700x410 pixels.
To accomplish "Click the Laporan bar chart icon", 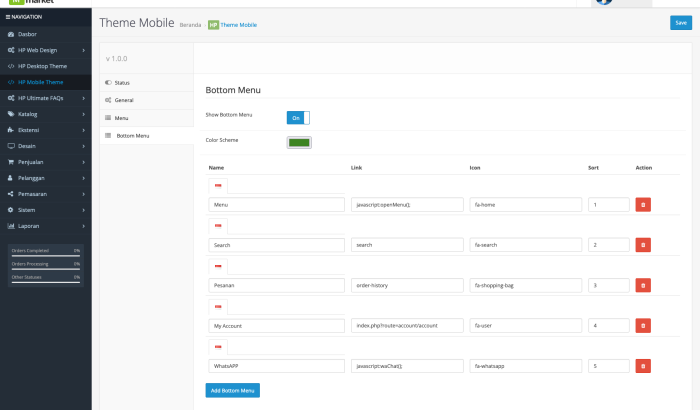I will tap(11, 226).
